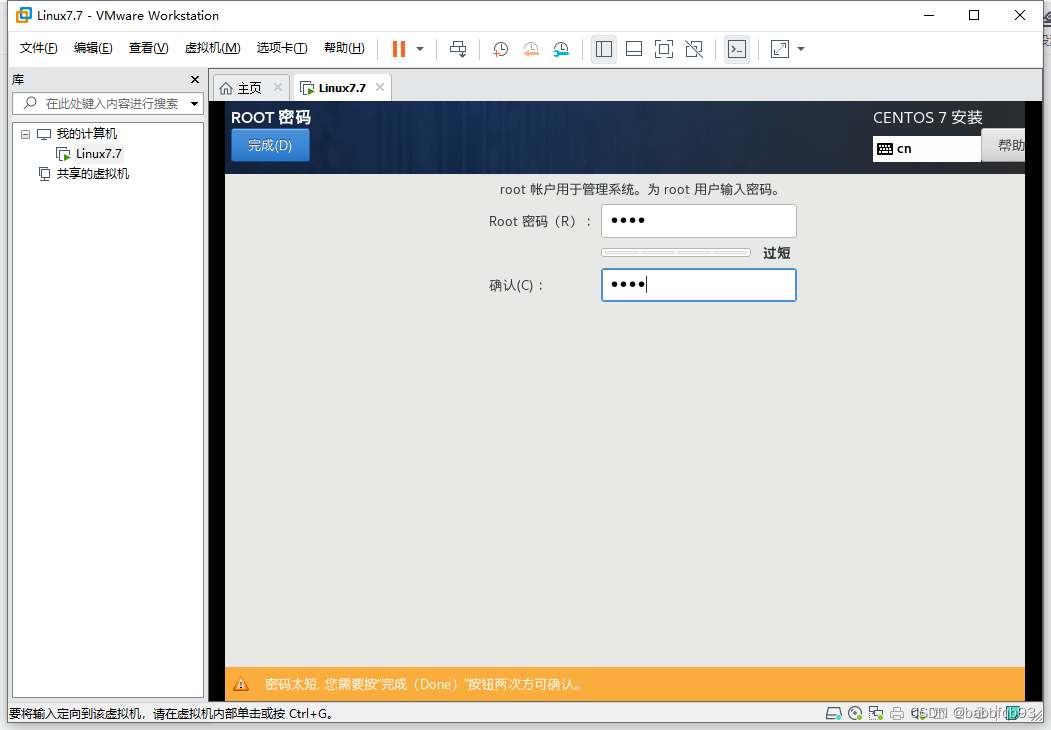Open the 文件(F) menu
Viewport: 1051px width, 730px height.
pyautogui.click(x=38, y=48)
